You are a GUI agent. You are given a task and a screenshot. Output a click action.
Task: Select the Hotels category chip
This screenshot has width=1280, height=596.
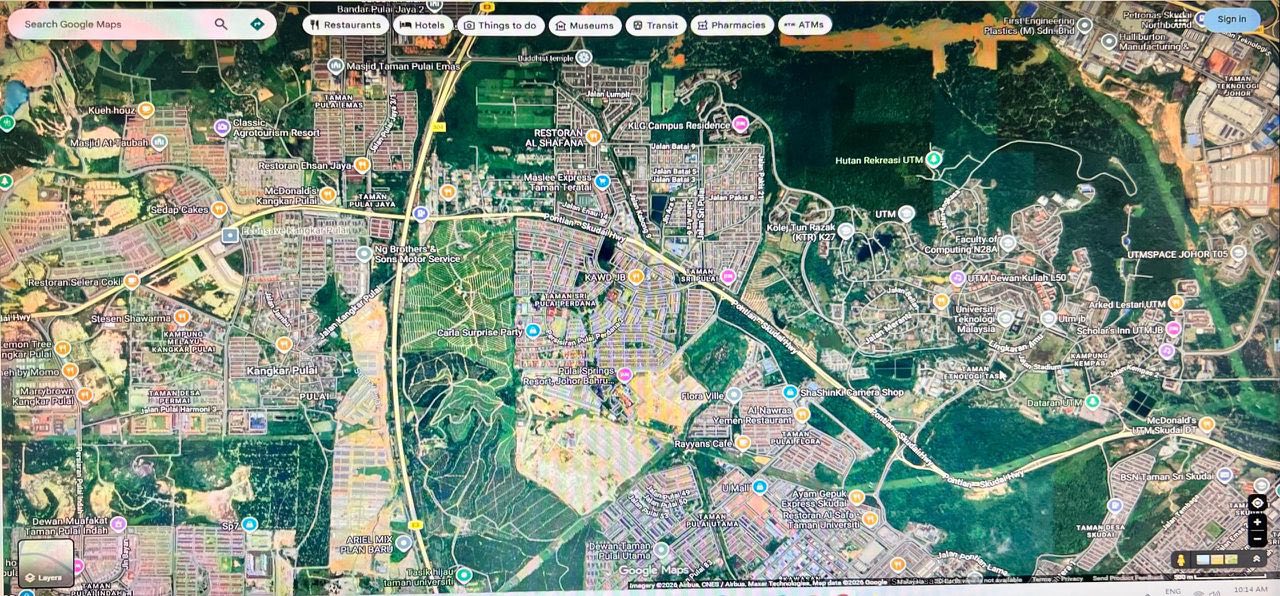coord(422,25)
